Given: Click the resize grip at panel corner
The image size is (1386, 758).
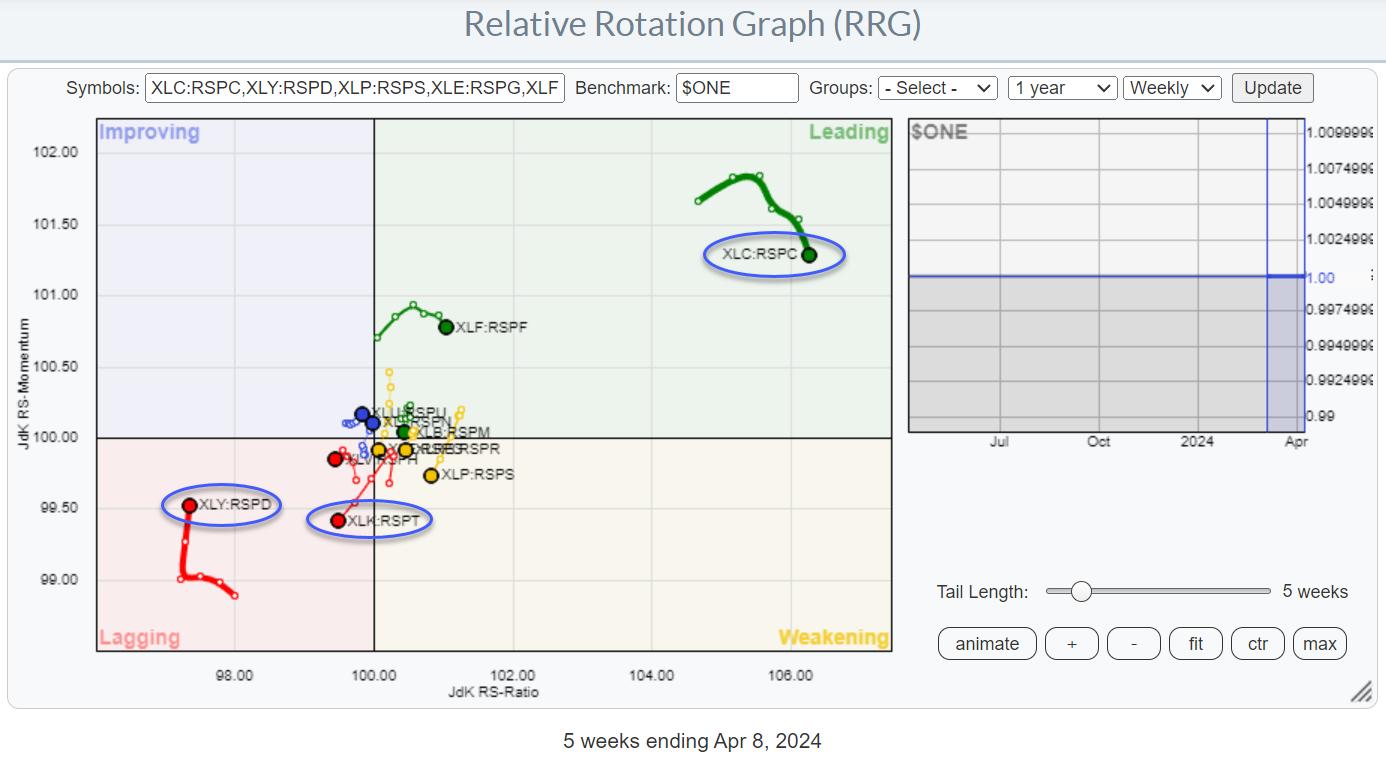Looking at the screenshot, I should (x=1362, y=693).
